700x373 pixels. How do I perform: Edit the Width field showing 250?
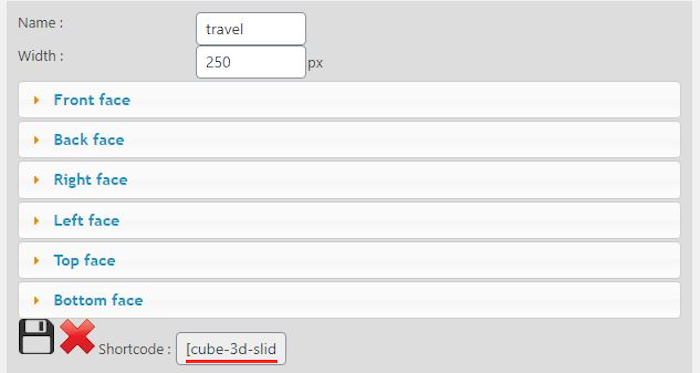(x=251, y=62)
